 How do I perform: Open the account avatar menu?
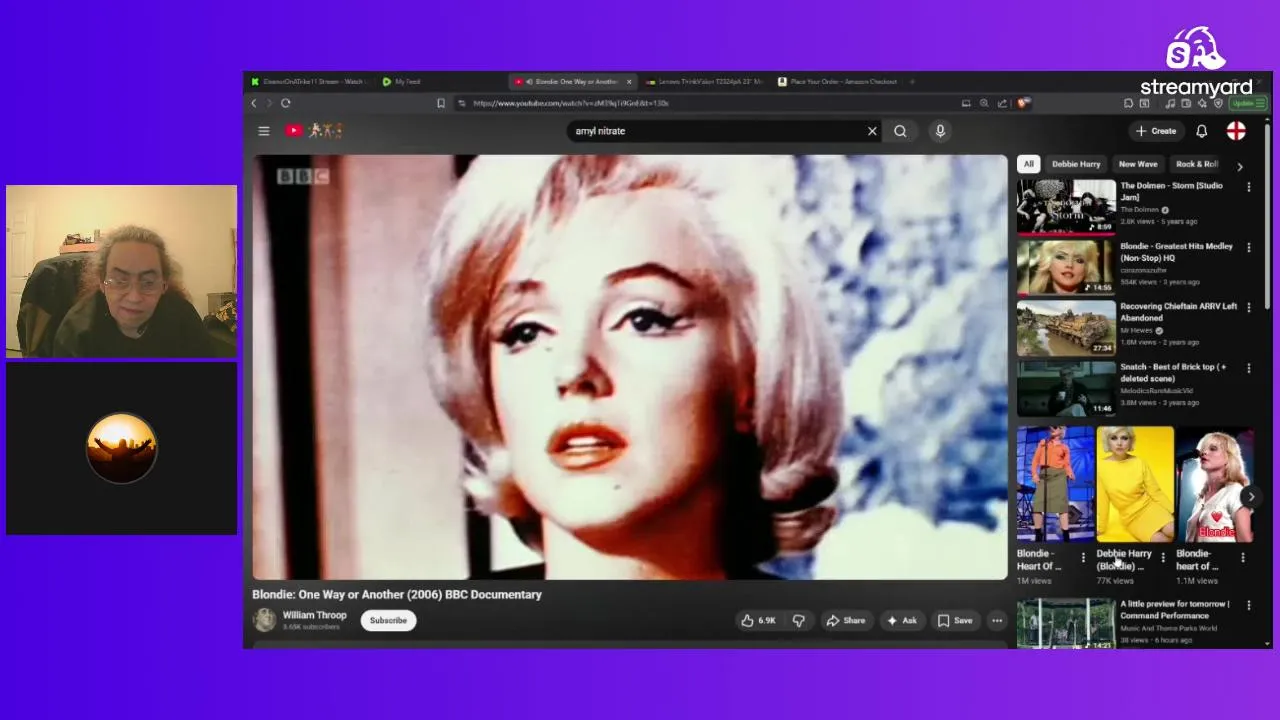(1236, 131)
